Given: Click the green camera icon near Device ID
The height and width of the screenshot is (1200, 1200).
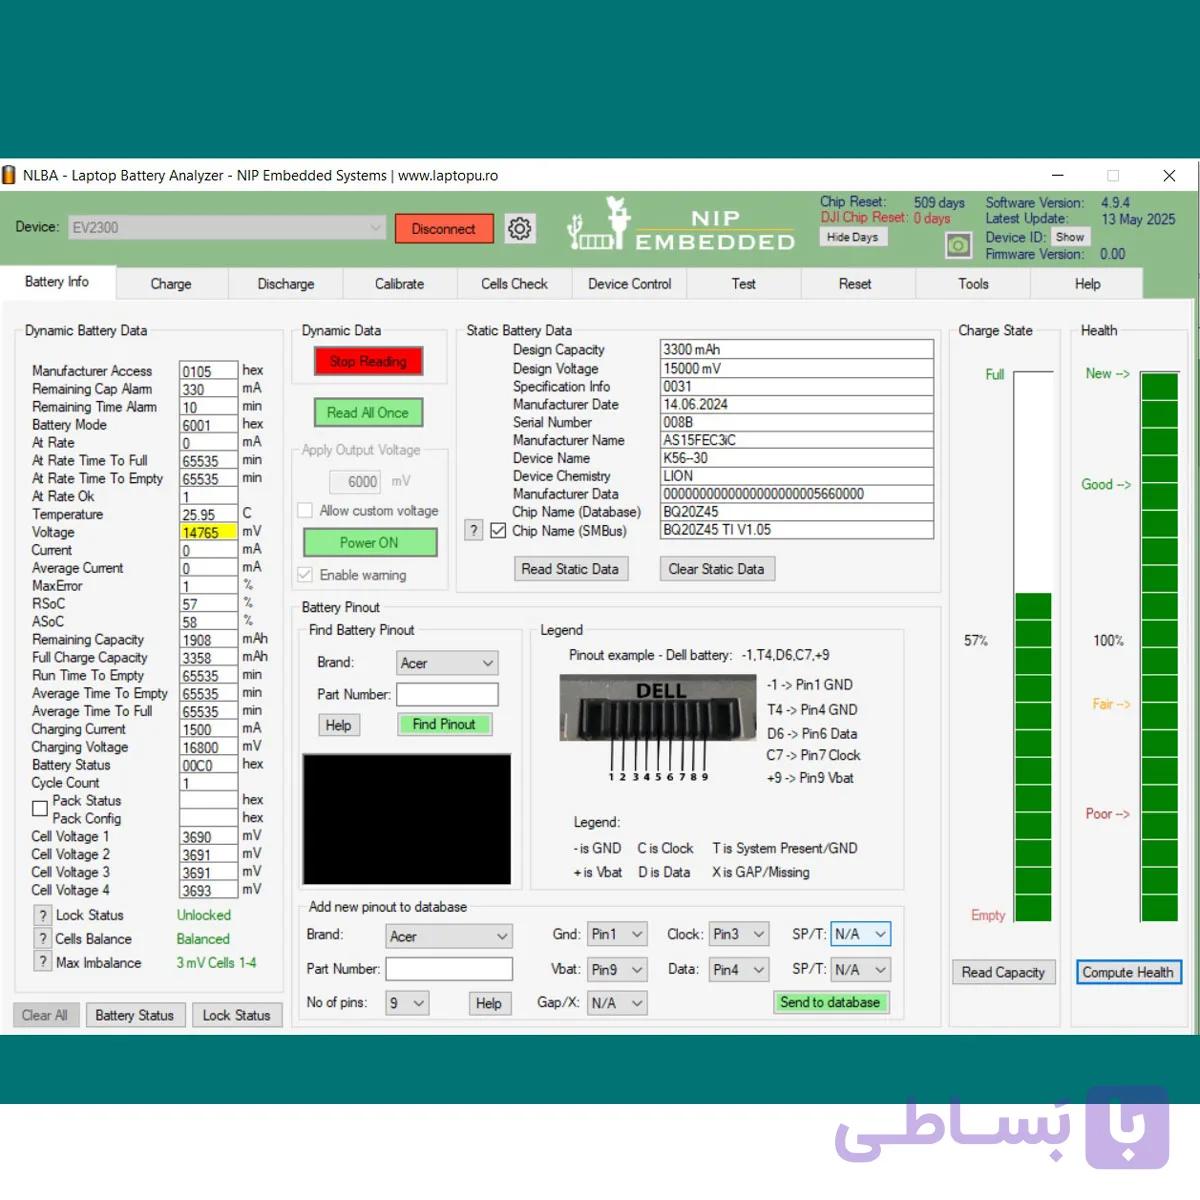Looking at the screenshot, I should (x=958, y=245).
